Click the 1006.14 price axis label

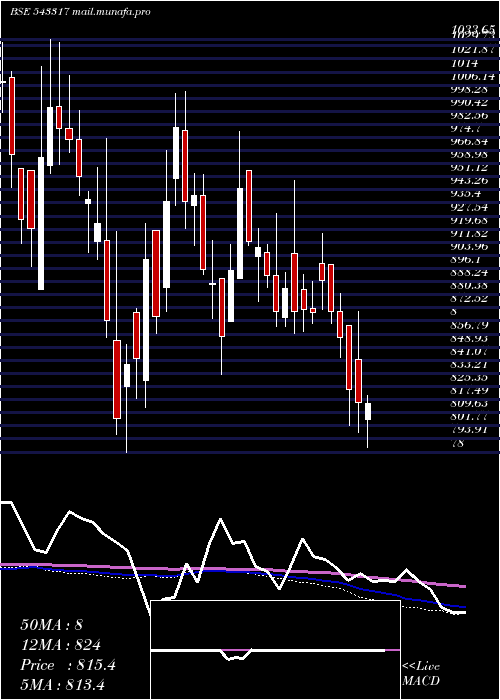click(473, 76)
